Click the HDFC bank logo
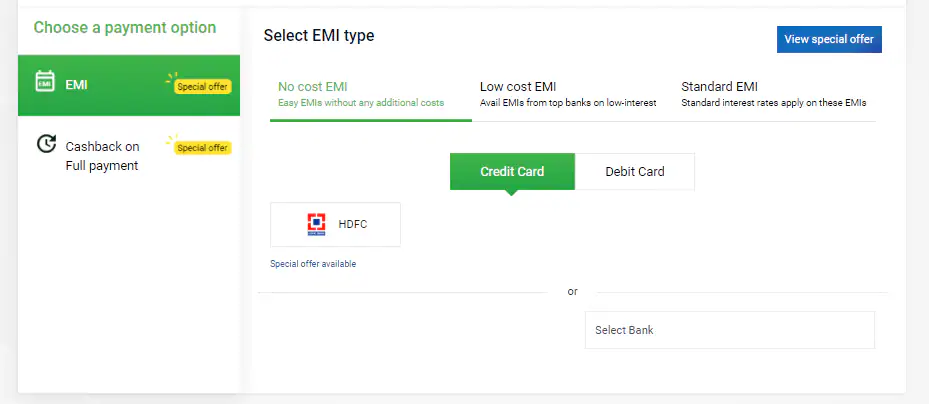 (316, 225)
